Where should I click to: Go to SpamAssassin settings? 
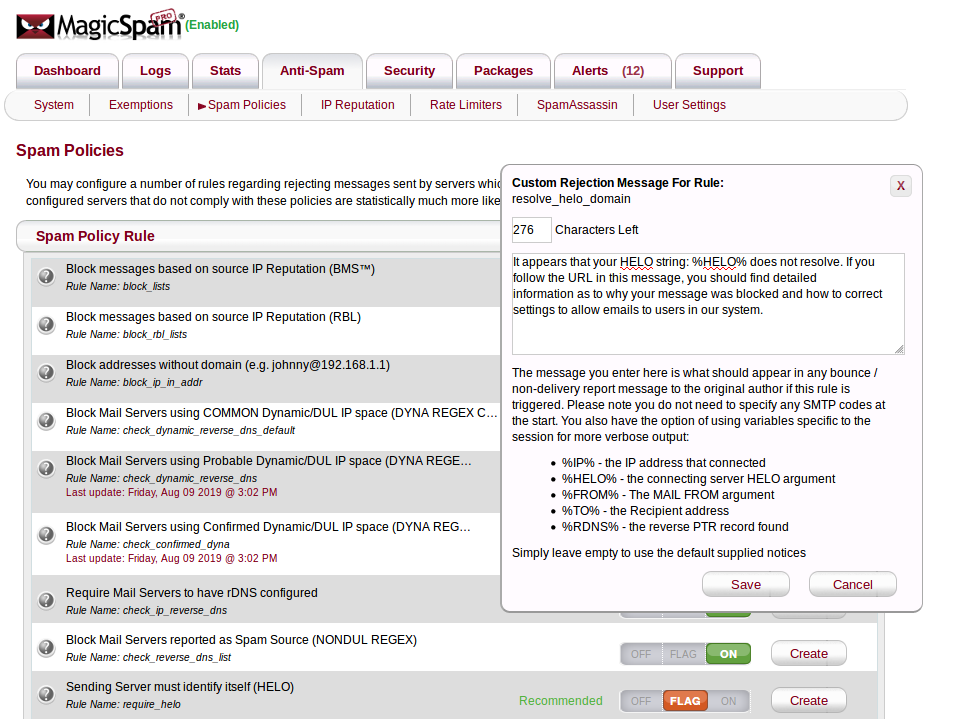pyautogui.click(x=577, y=105)
